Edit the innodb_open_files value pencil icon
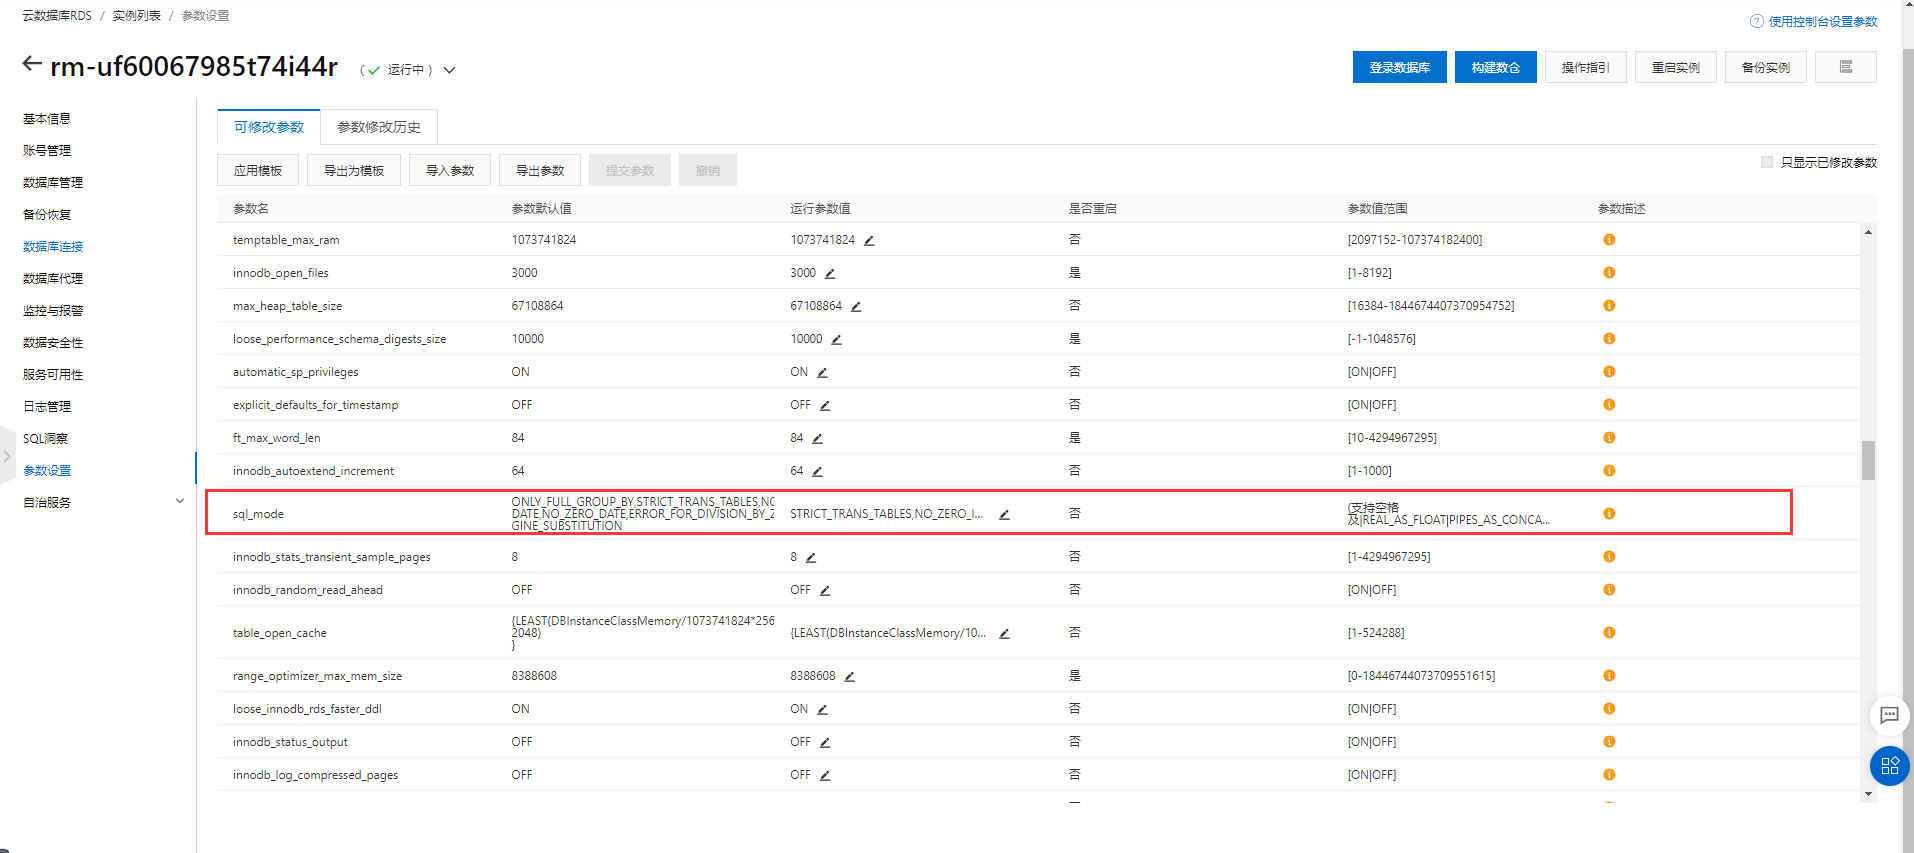The width and height of the screenshot is (1914, 853). click(830, 274)
